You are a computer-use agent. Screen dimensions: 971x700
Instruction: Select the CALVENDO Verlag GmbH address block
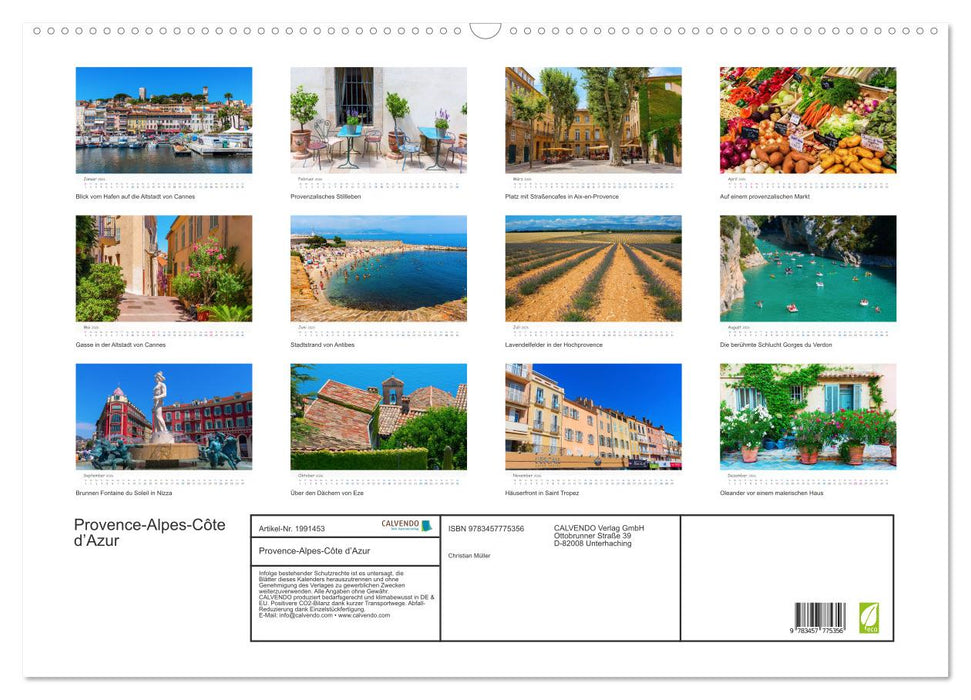(598, 533)
